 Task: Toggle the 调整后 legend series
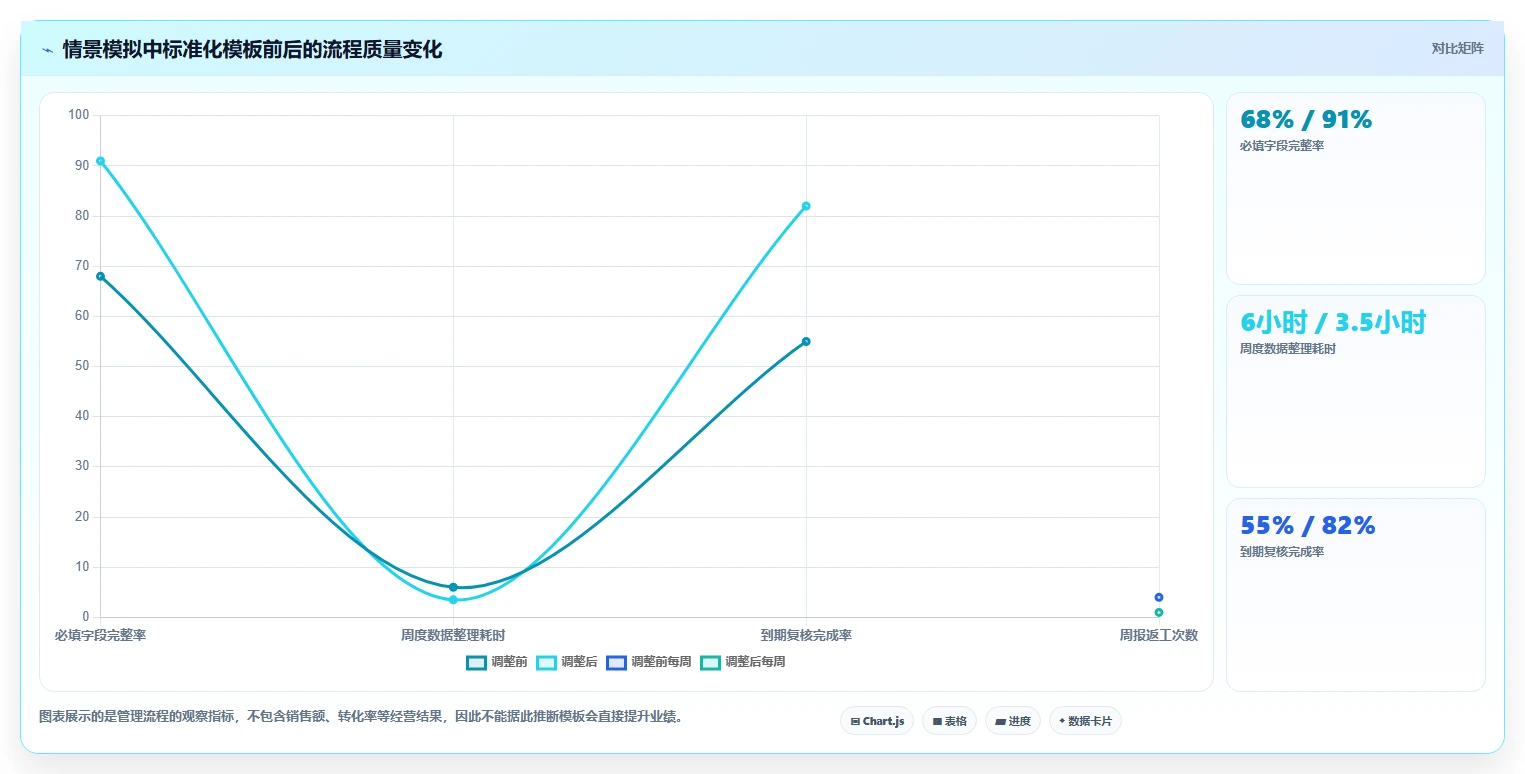567,662
